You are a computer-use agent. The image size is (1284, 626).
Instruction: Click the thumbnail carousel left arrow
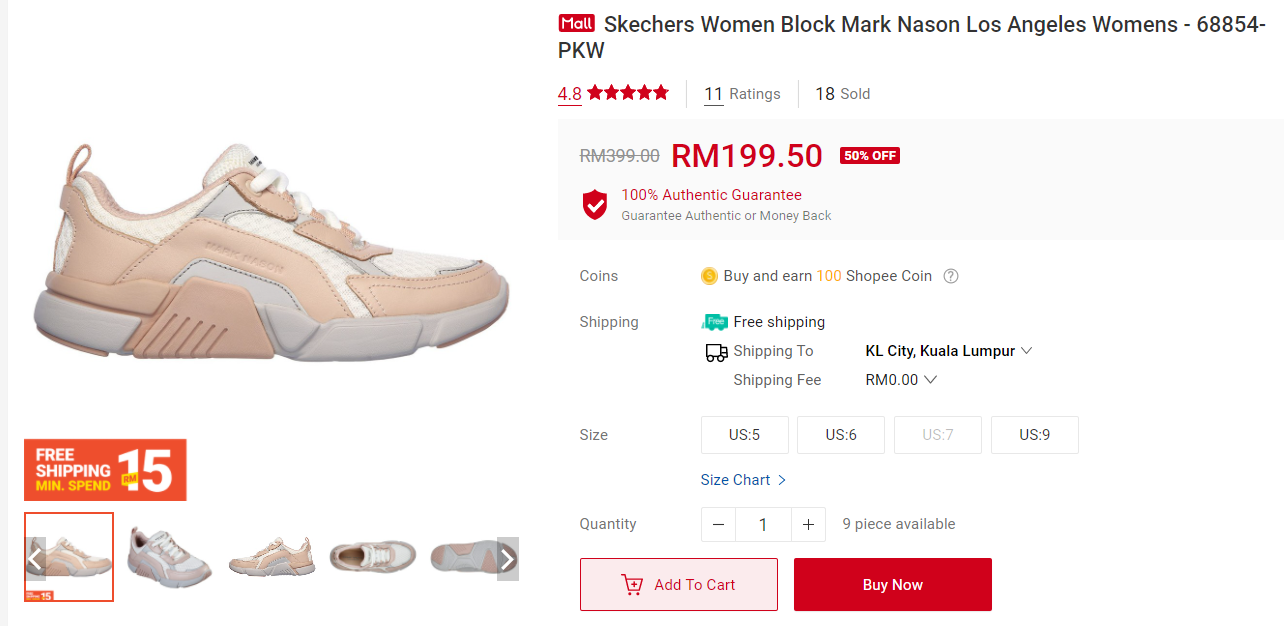(x=36, y=558)
